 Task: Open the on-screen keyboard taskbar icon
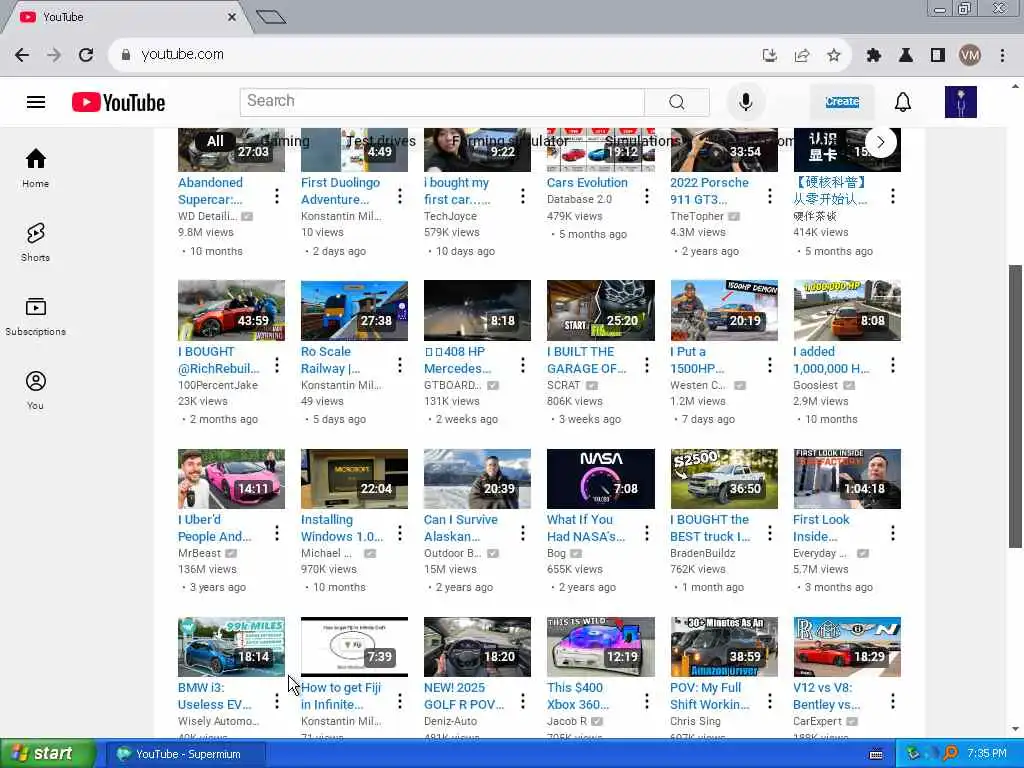point(876,754)
